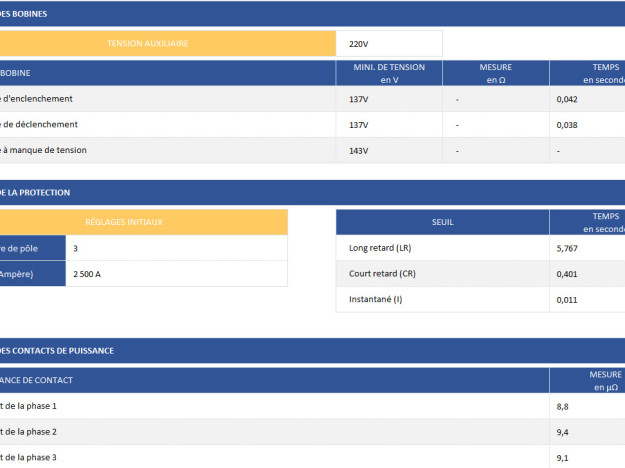The image size is (625, 468).
Task: Click the pole count cell containing 3
Action: [176, 247]
